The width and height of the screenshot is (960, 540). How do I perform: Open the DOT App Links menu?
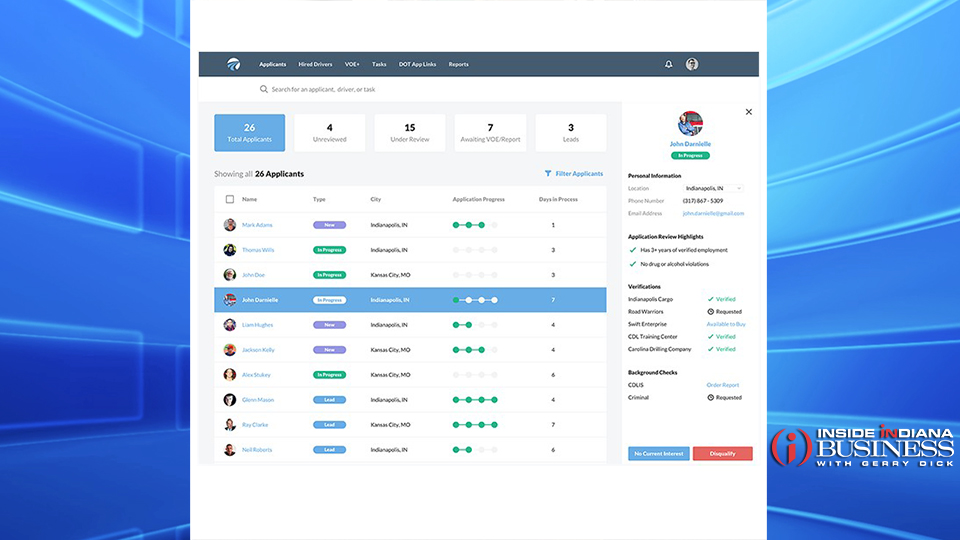pyautogui.click(x=418, y=64)
